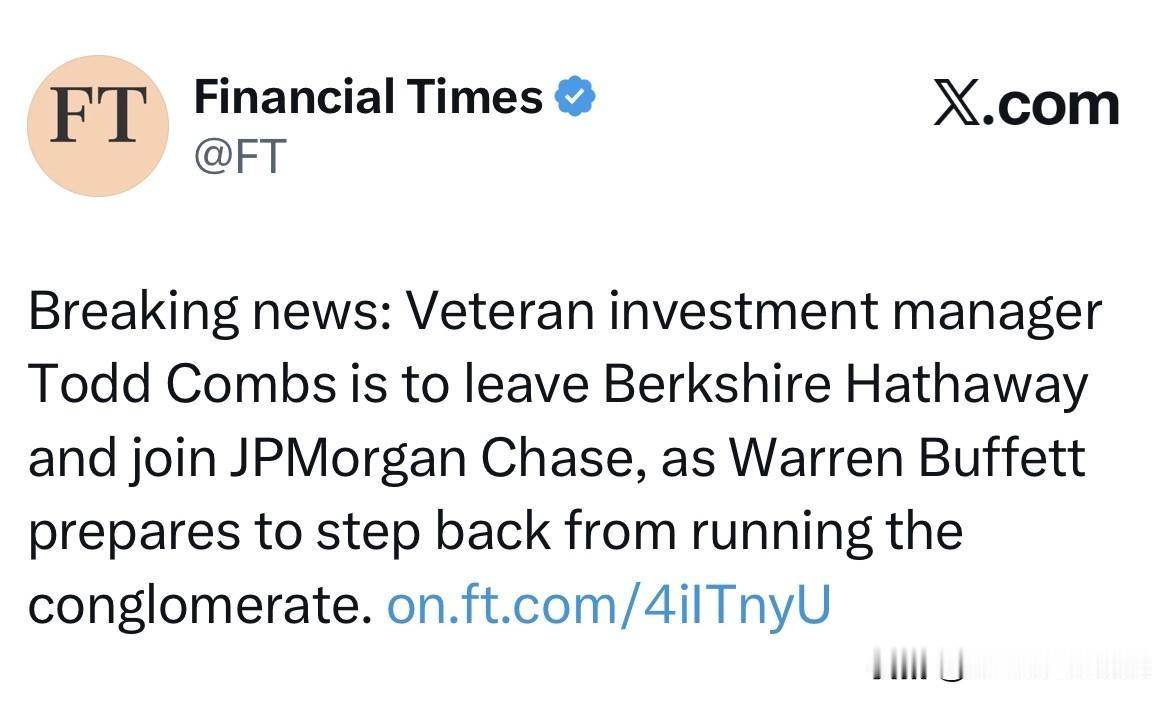The height and width of the screenshot is (702, 1170).
Task: Open the Financial Times account name
Action: [367, 98]
